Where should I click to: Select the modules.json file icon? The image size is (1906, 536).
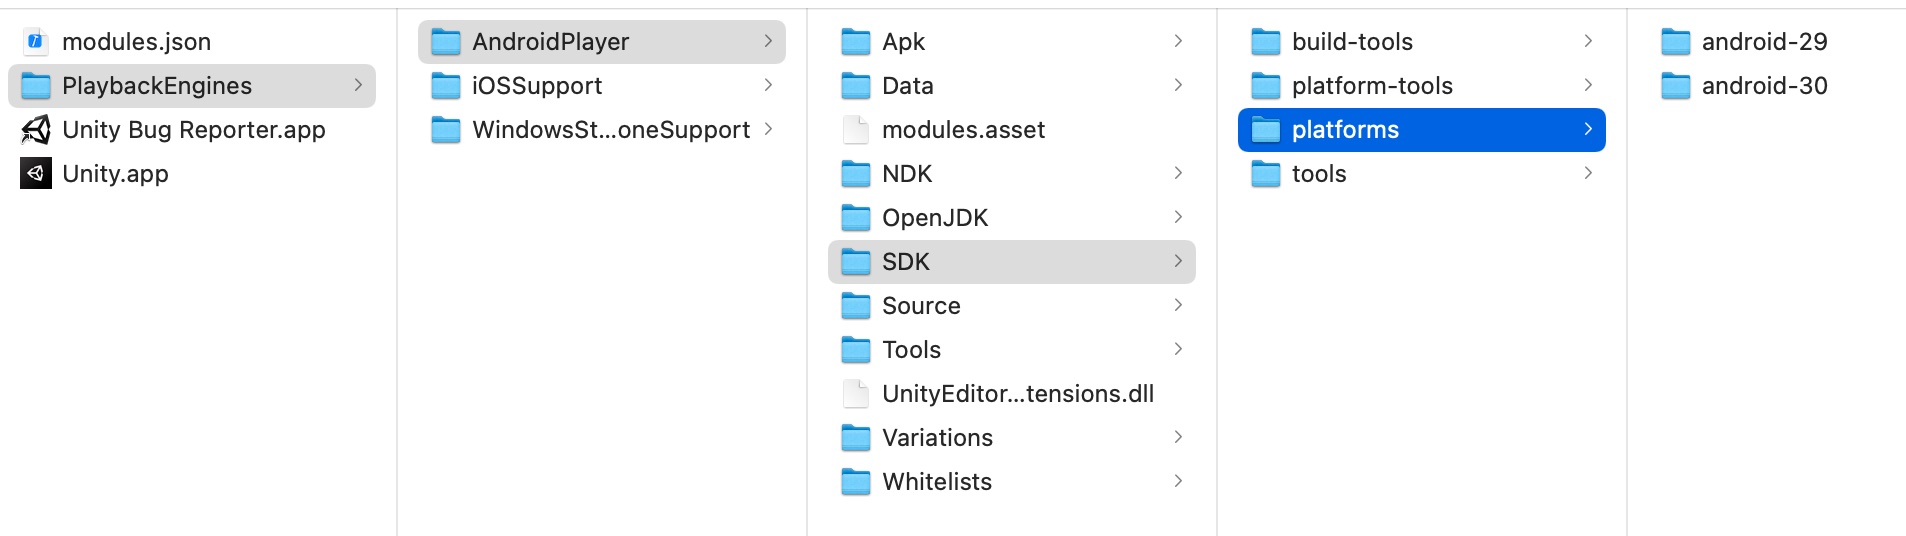click(36, 42)
